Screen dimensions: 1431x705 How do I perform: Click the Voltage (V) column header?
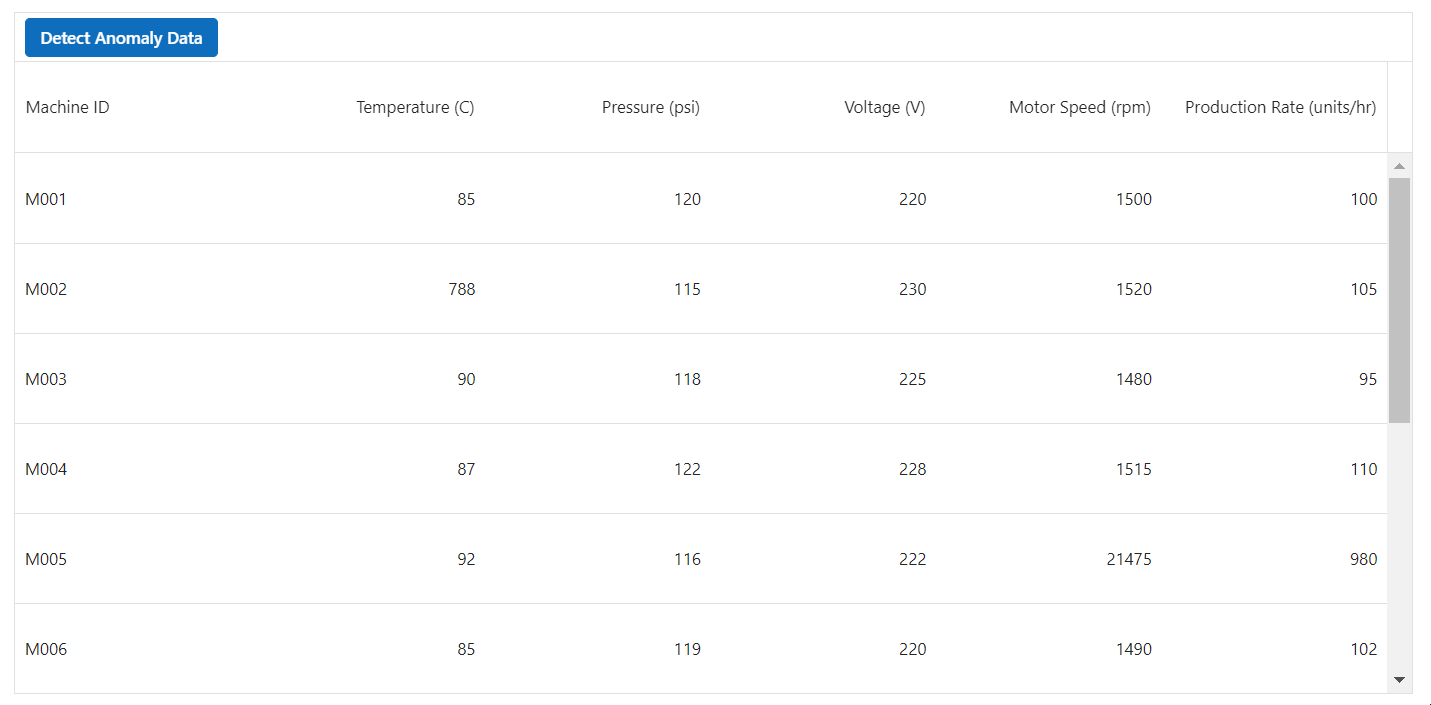tap(884, 107)
